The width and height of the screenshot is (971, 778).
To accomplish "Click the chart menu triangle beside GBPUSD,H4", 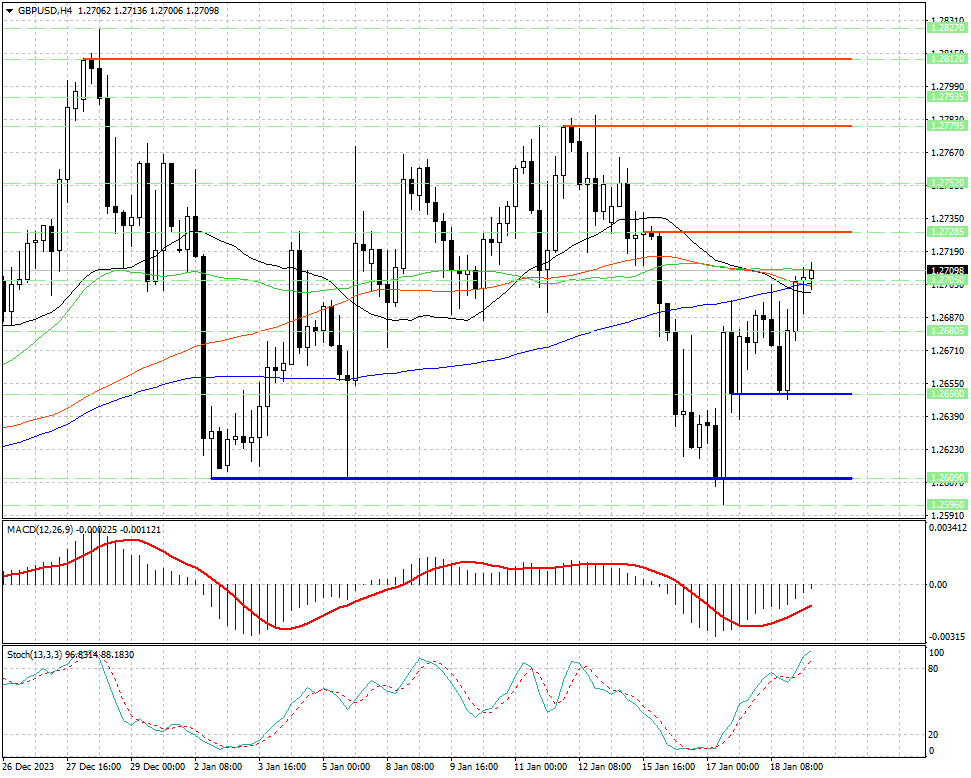I will point(9,11).
